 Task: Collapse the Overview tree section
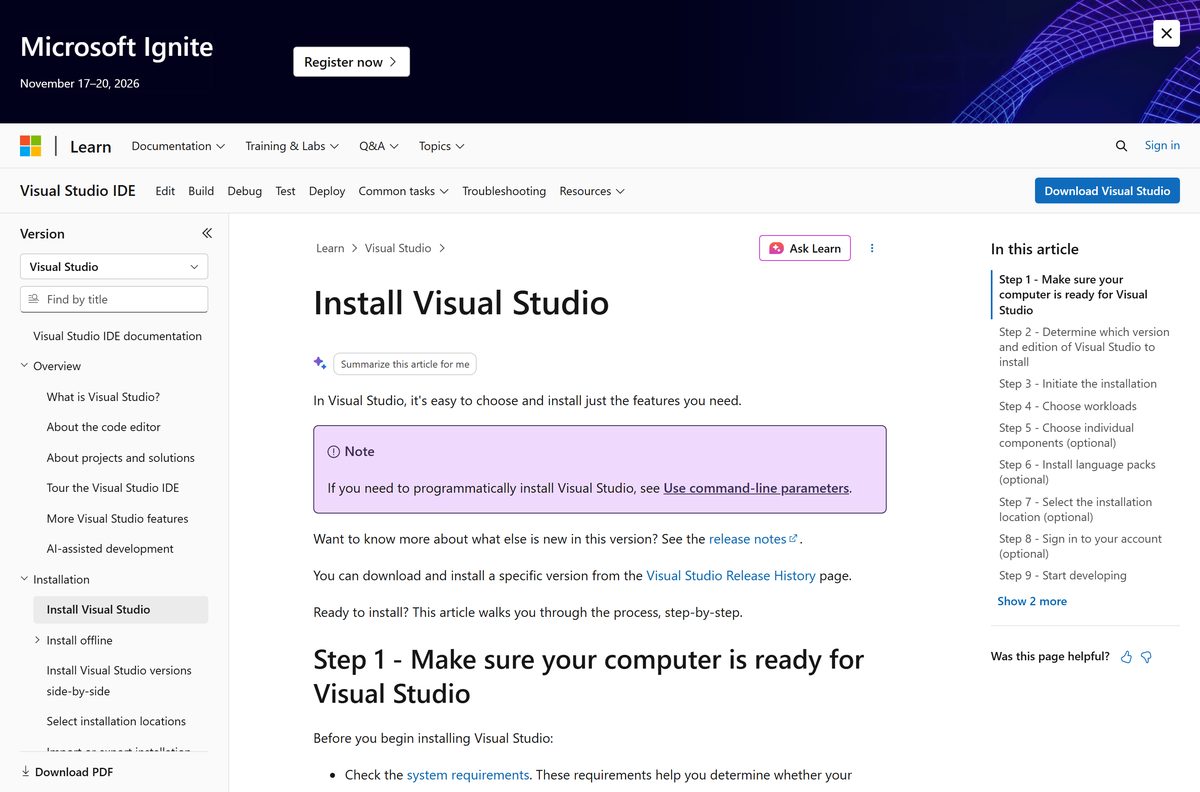[x=24, y=366]
